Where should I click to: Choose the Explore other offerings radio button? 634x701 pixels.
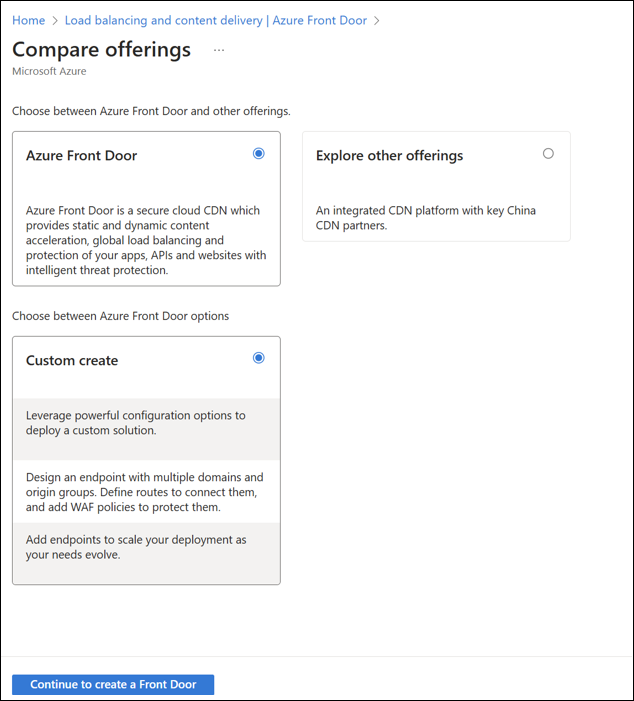(x=548, y=154)
